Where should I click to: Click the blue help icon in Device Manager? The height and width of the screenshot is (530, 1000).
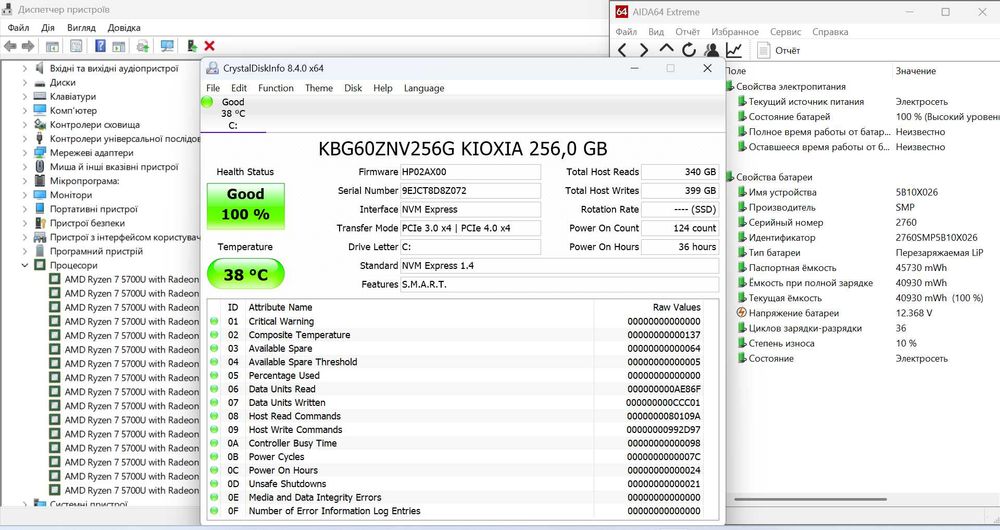click(x=100, y=46)
